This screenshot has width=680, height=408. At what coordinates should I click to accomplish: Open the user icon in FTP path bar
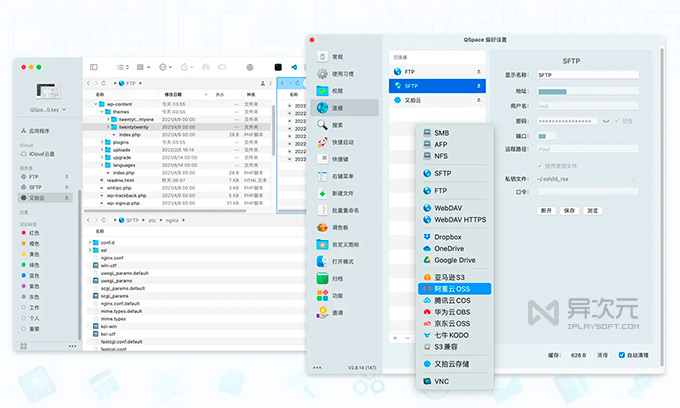[x=262, y=83]
